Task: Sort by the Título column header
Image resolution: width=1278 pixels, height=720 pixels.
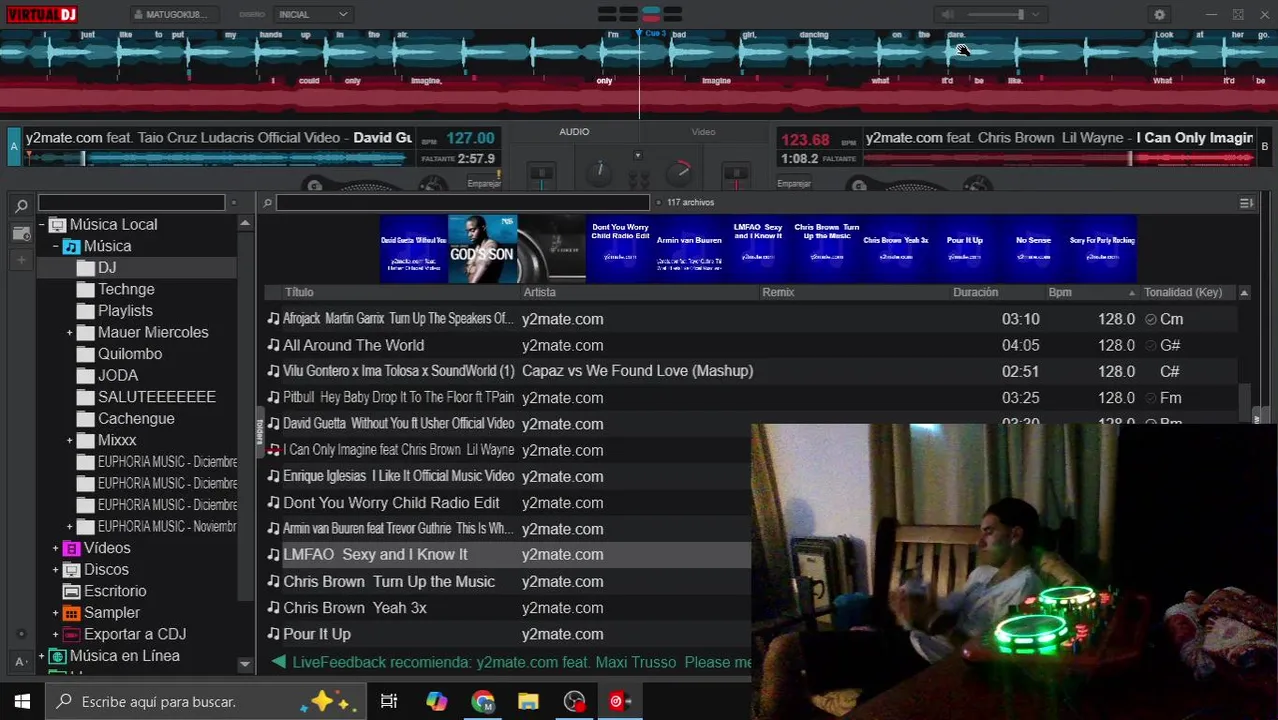Action: (299, 292)
